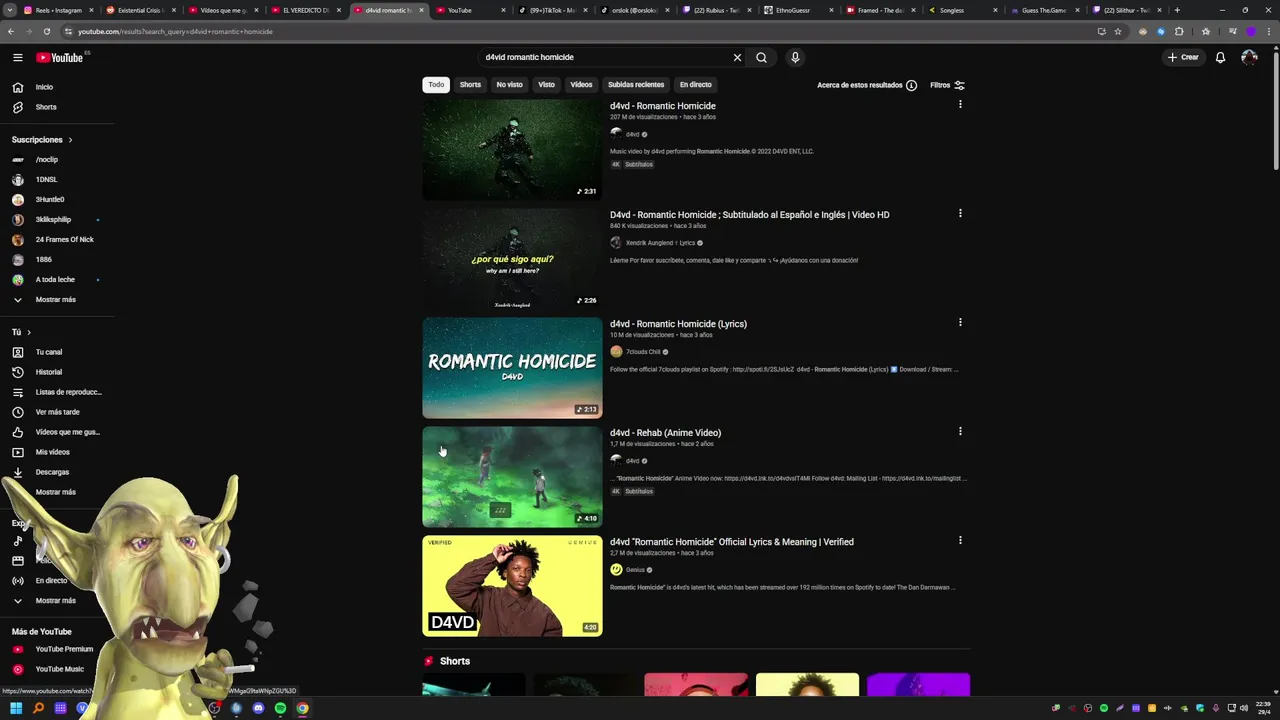Play d4vd - Romantic Homicide thumbnail

point(512,150)
